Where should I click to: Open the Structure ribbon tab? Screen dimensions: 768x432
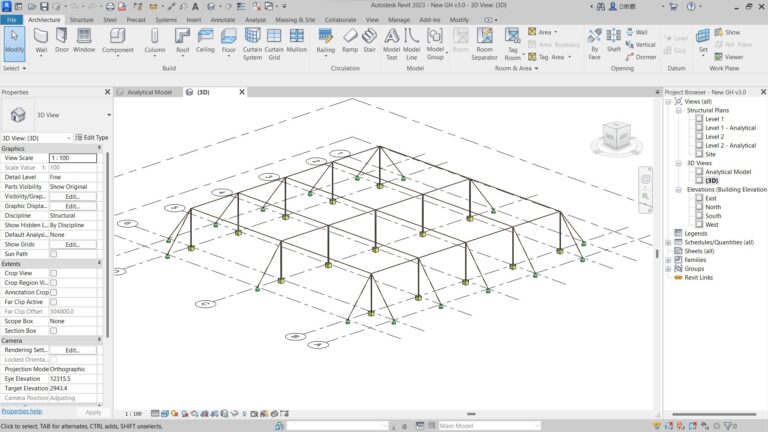[x=82, y=19]
